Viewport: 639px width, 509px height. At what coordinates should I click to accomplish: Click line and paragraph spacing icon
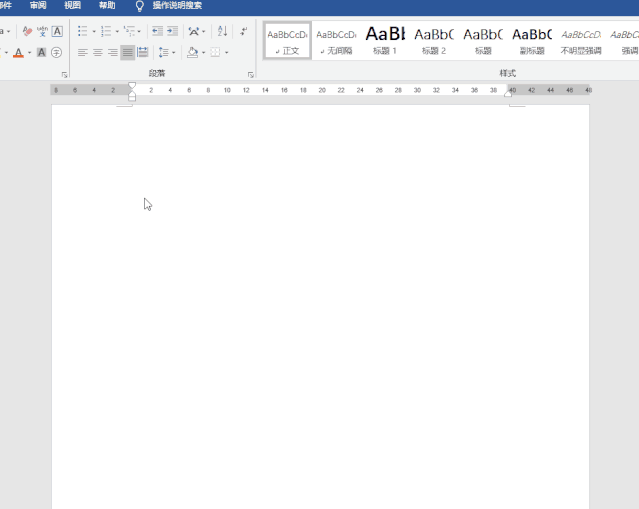164,52
